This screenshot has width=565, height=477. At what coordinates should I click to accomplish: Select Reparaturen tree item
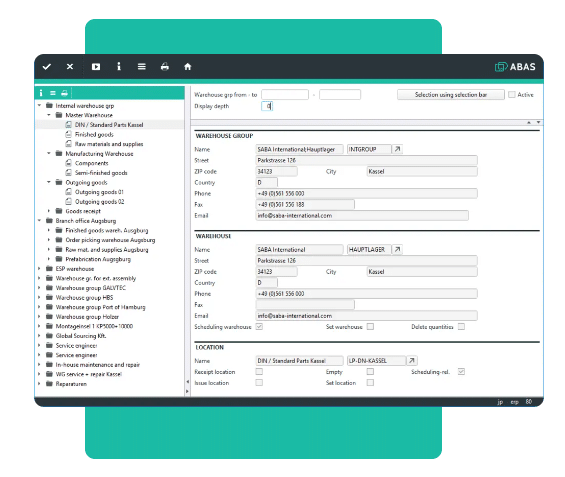71,384
